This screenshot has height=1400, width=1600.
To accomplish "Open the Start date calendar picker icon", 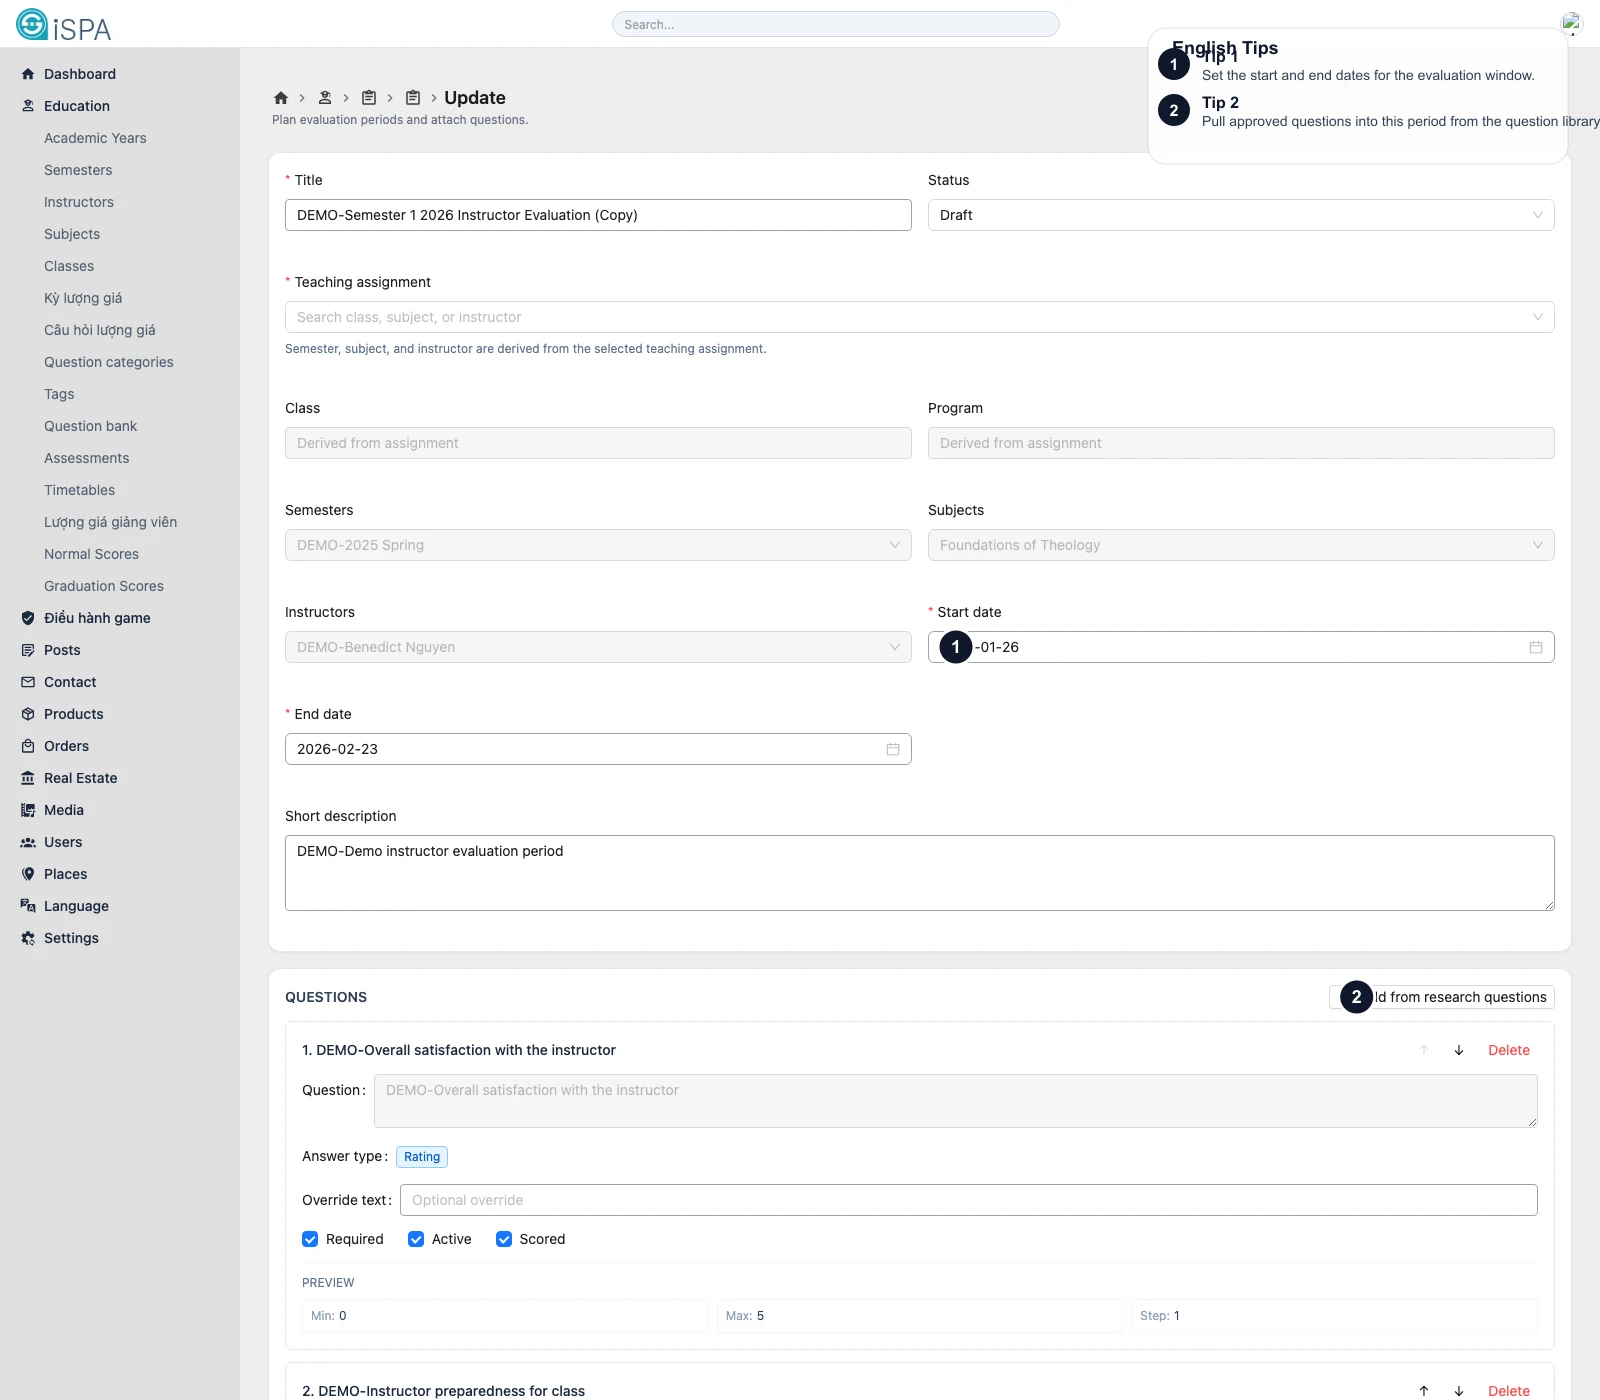I will 1535,647.
